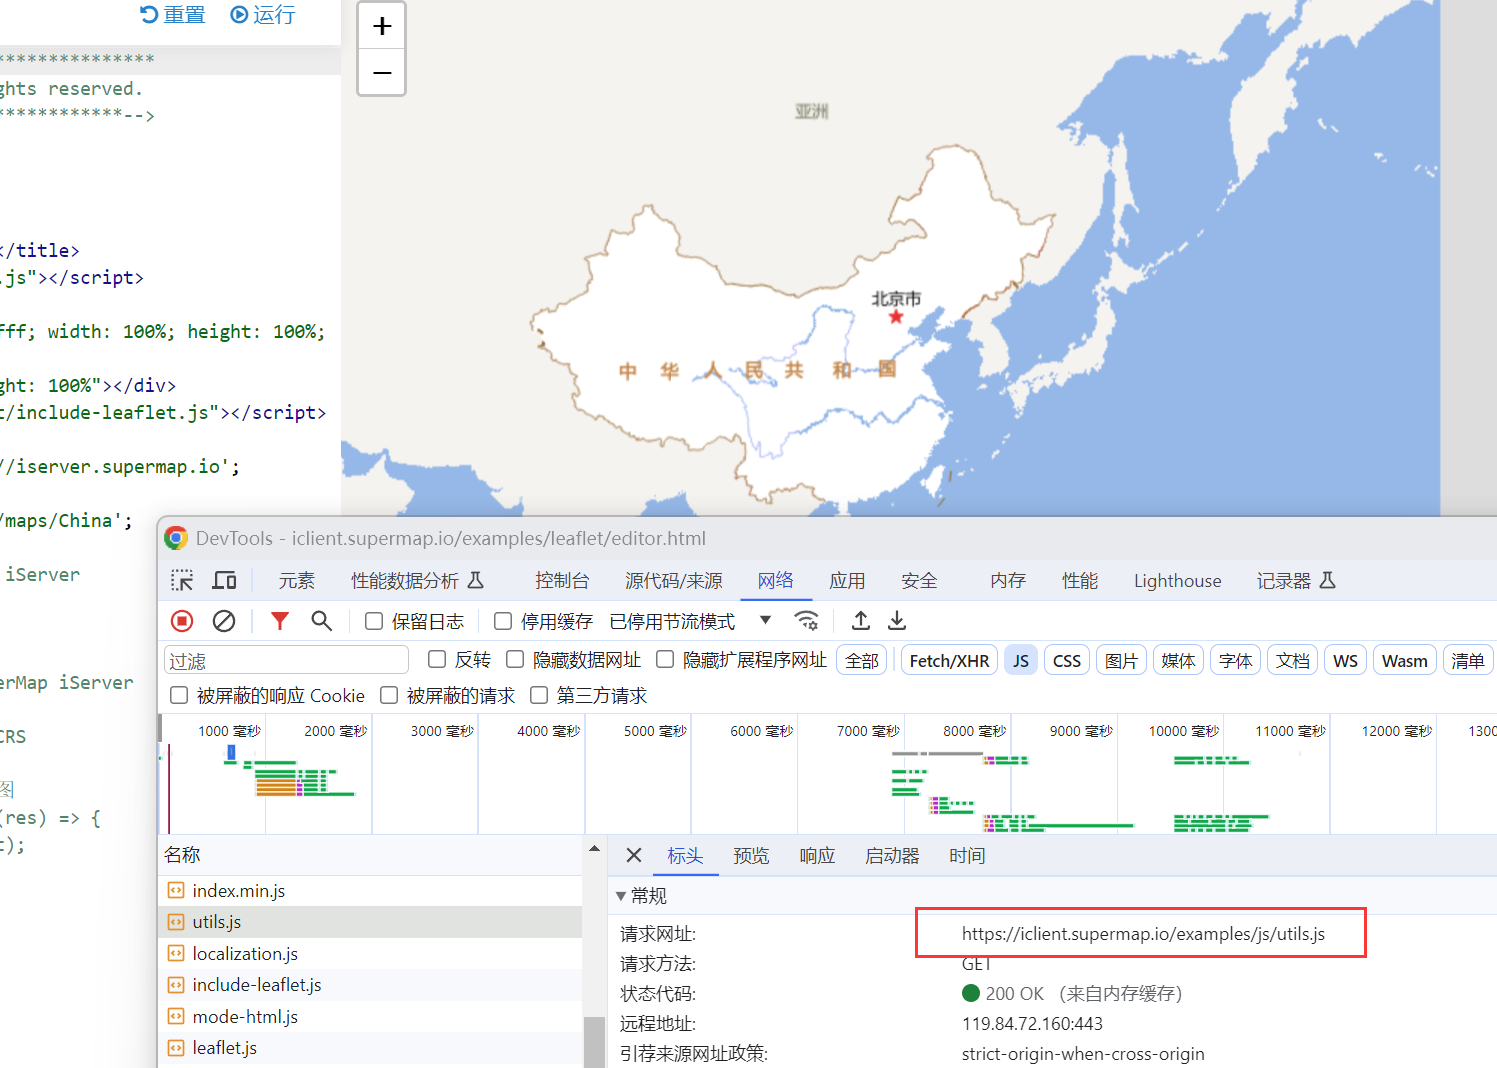Open the 响应 tab
Image resolution: width=1497 pixels, height=1068 pixels.
(x=816, y=856)
